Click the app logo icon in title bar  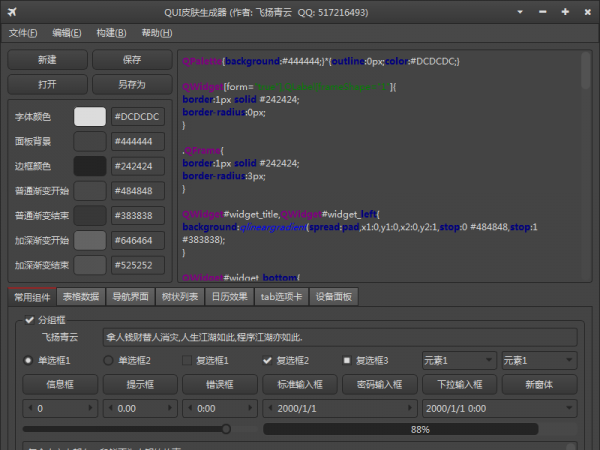[x=12, y=11]
